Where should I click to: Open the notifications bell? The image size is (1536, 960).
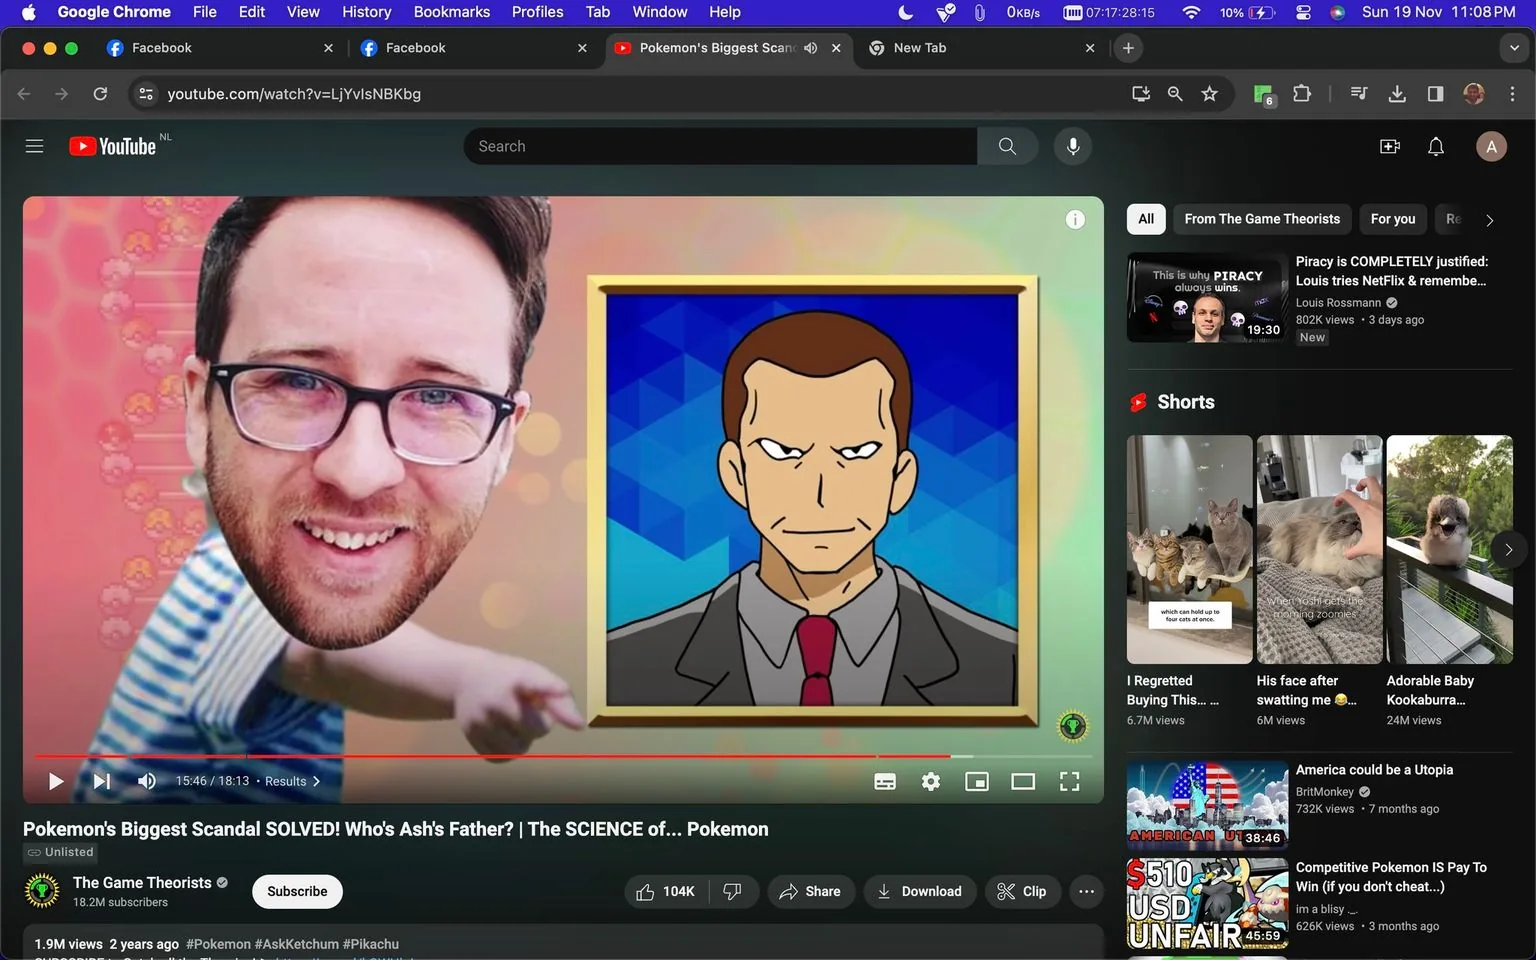coord(1435,146)
